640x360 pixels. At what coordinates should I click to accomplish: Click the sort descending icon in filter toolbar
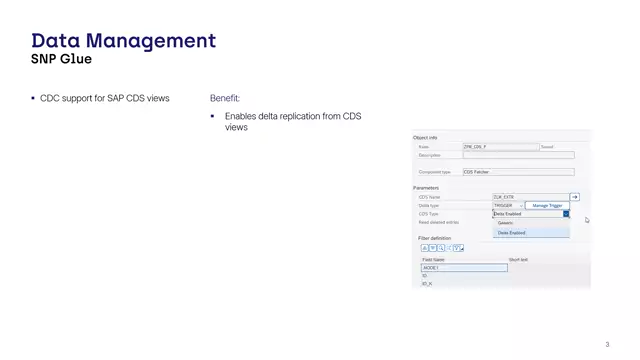pos(433,248)
